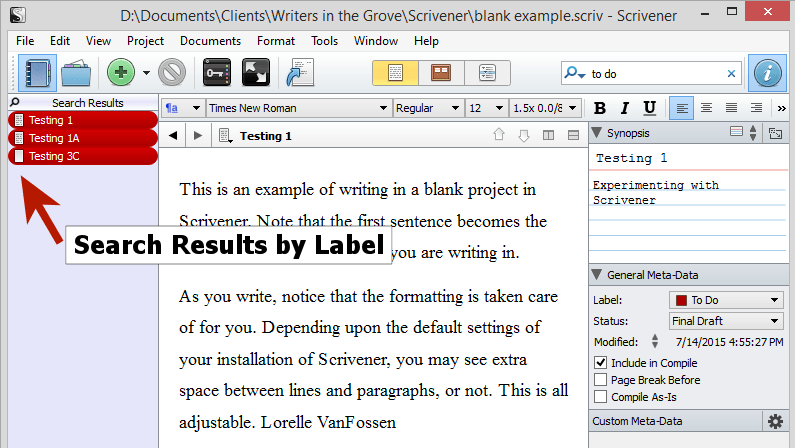Clear the search field with X
The image size is (795, 448).
coord(731,74)
